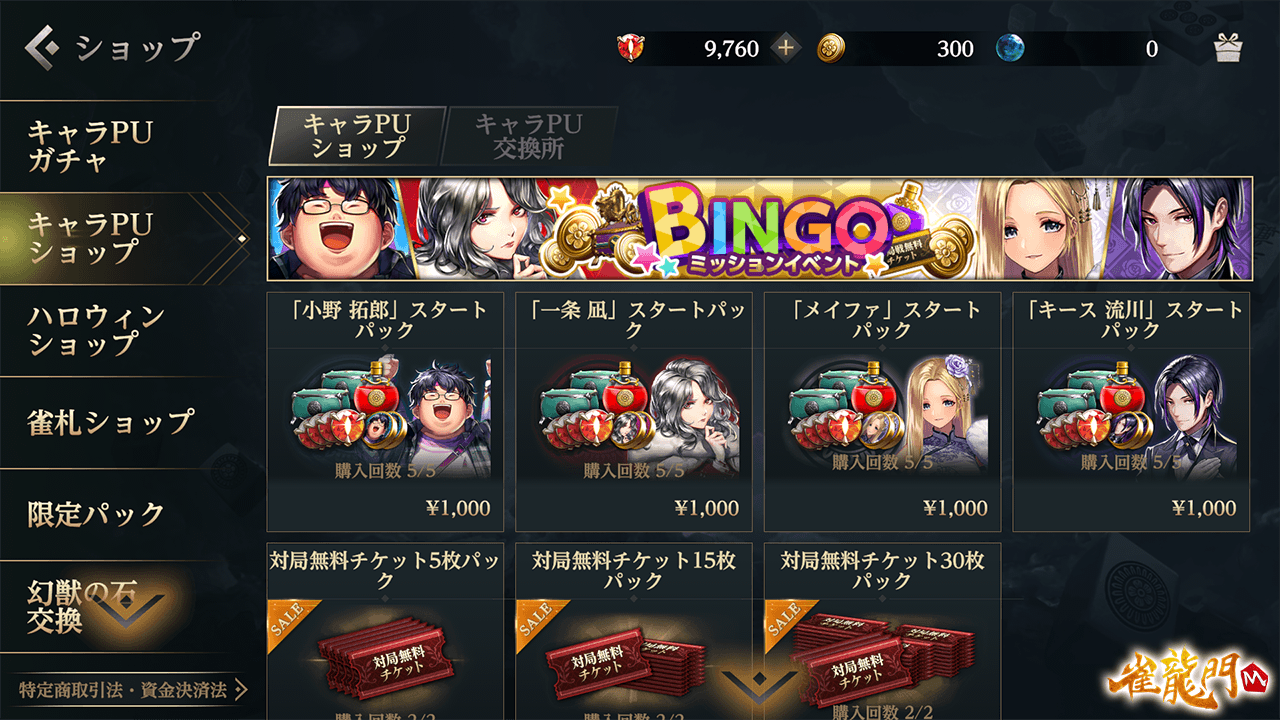Buy 「小野 拓郎」スタートパック for ¥1,000

tap(385, 411)
